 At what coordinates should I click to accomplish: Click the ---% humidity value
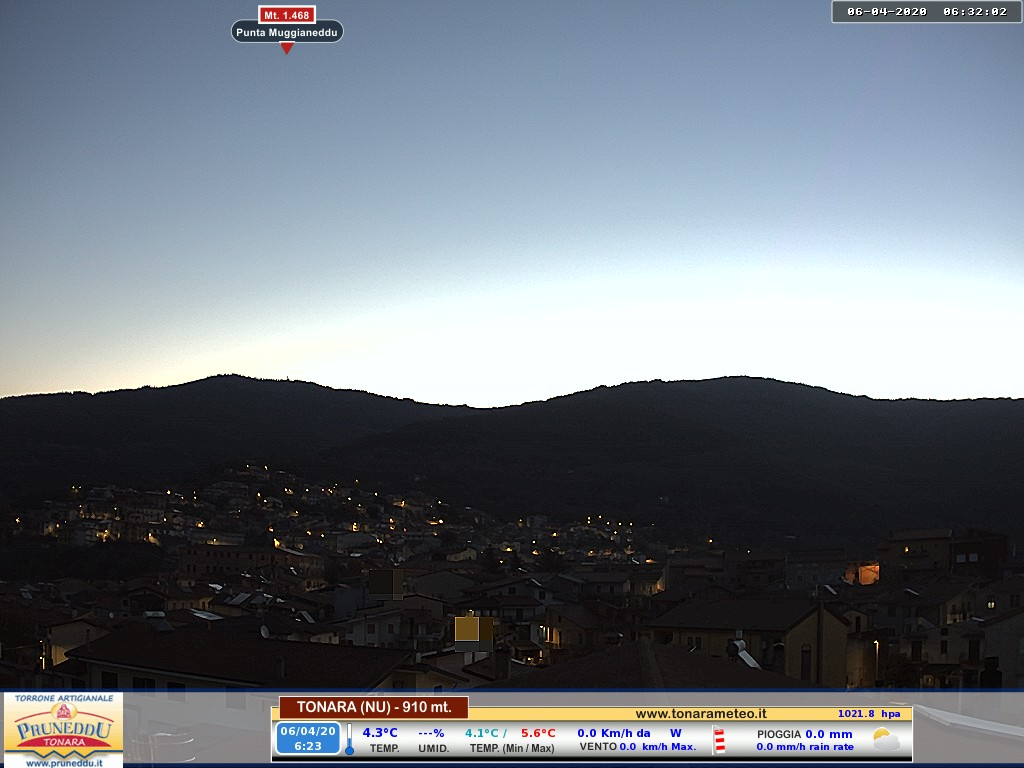coord(431,733)
